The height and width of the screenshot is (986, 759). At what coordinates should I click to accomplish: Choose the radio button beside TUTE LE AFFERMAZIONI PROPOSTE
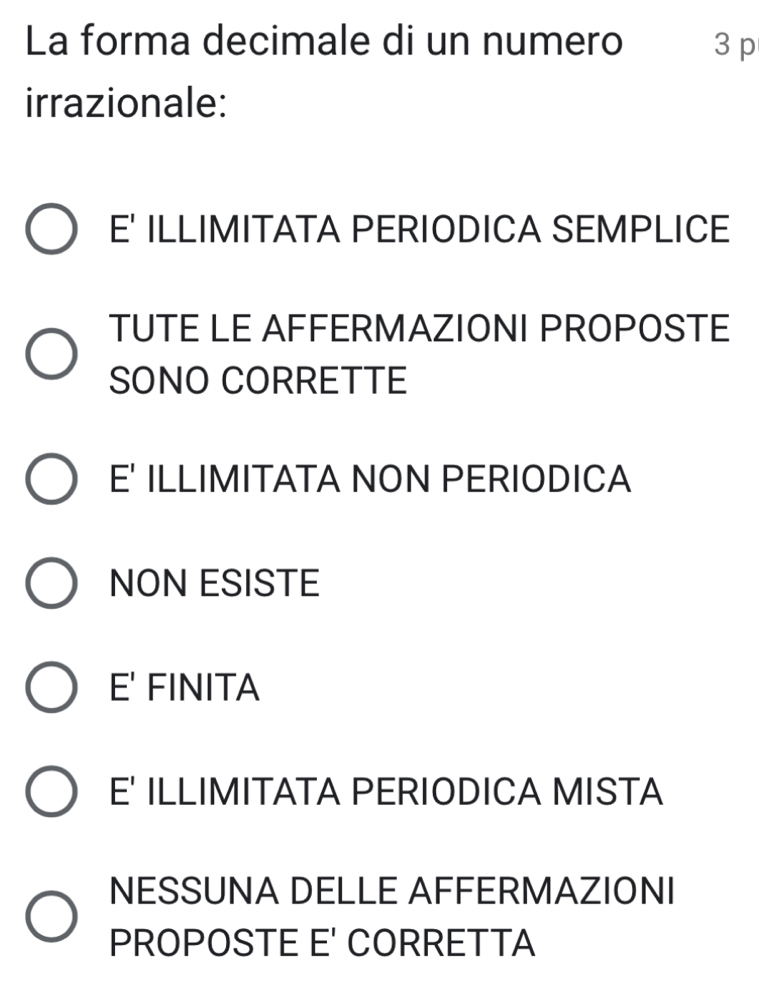(x=50, y=355)
